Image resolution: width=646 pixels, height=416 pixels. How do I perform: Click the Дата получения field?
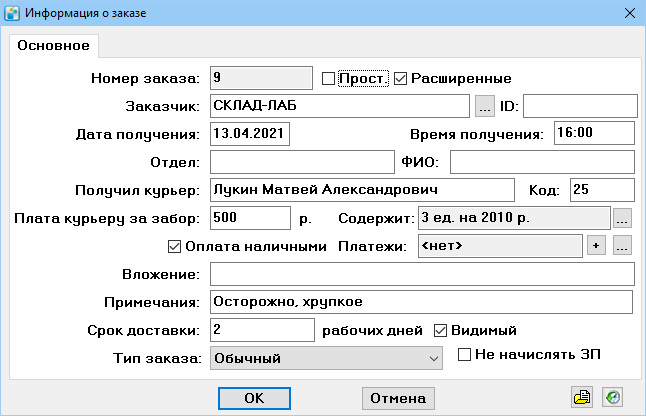[x=250, y=134]
